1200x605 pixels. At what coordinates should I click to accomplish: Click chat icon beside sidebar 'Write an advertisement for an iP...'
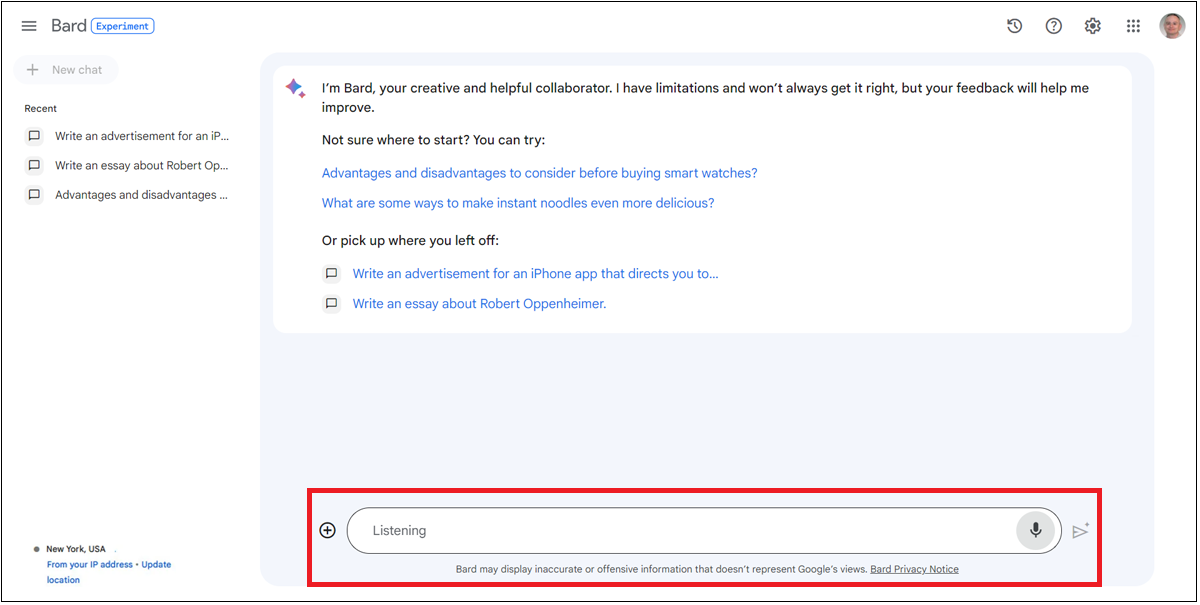[34, 136]
